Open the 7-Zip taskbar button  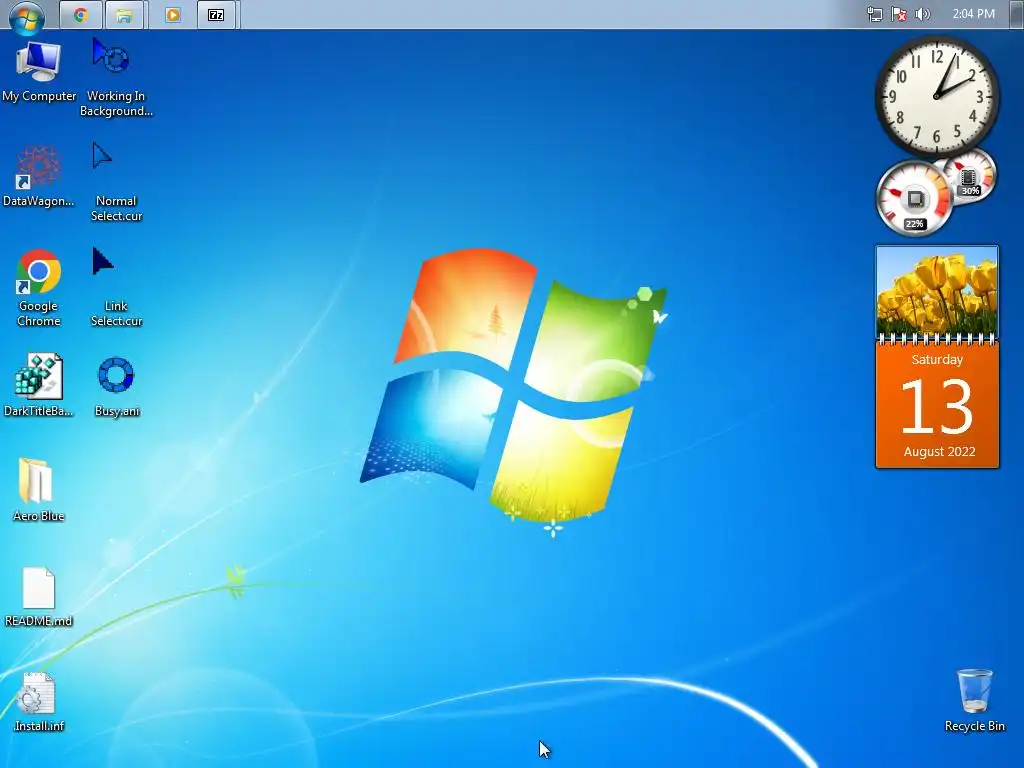216,15
